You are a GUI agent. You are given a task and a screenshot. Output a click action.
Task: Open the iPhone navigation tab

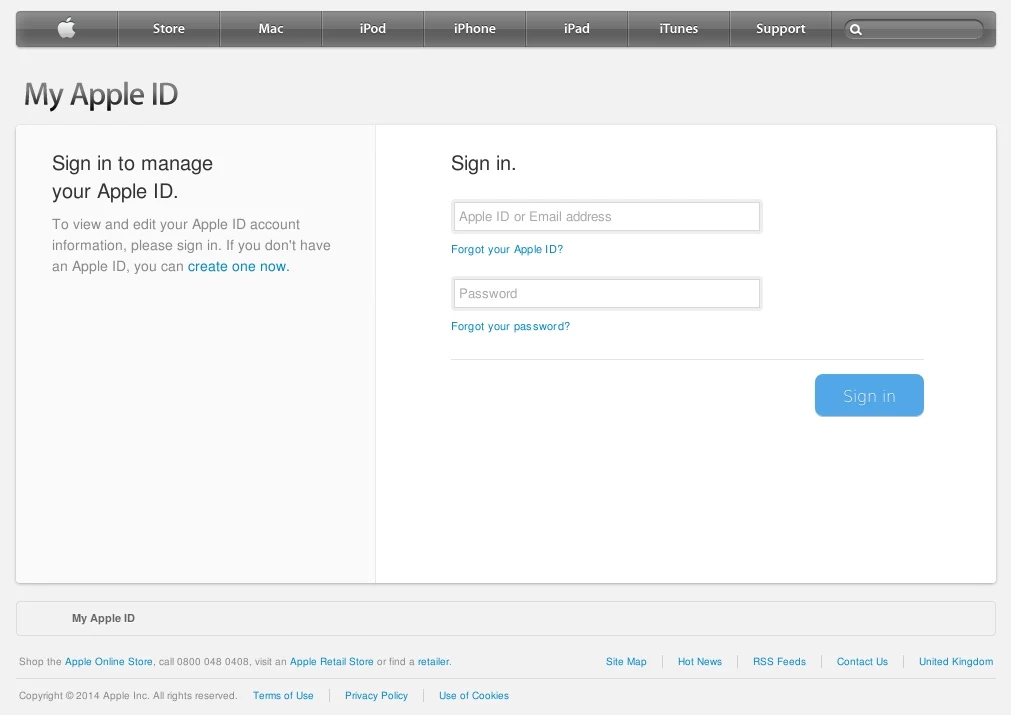click(475, 28)
